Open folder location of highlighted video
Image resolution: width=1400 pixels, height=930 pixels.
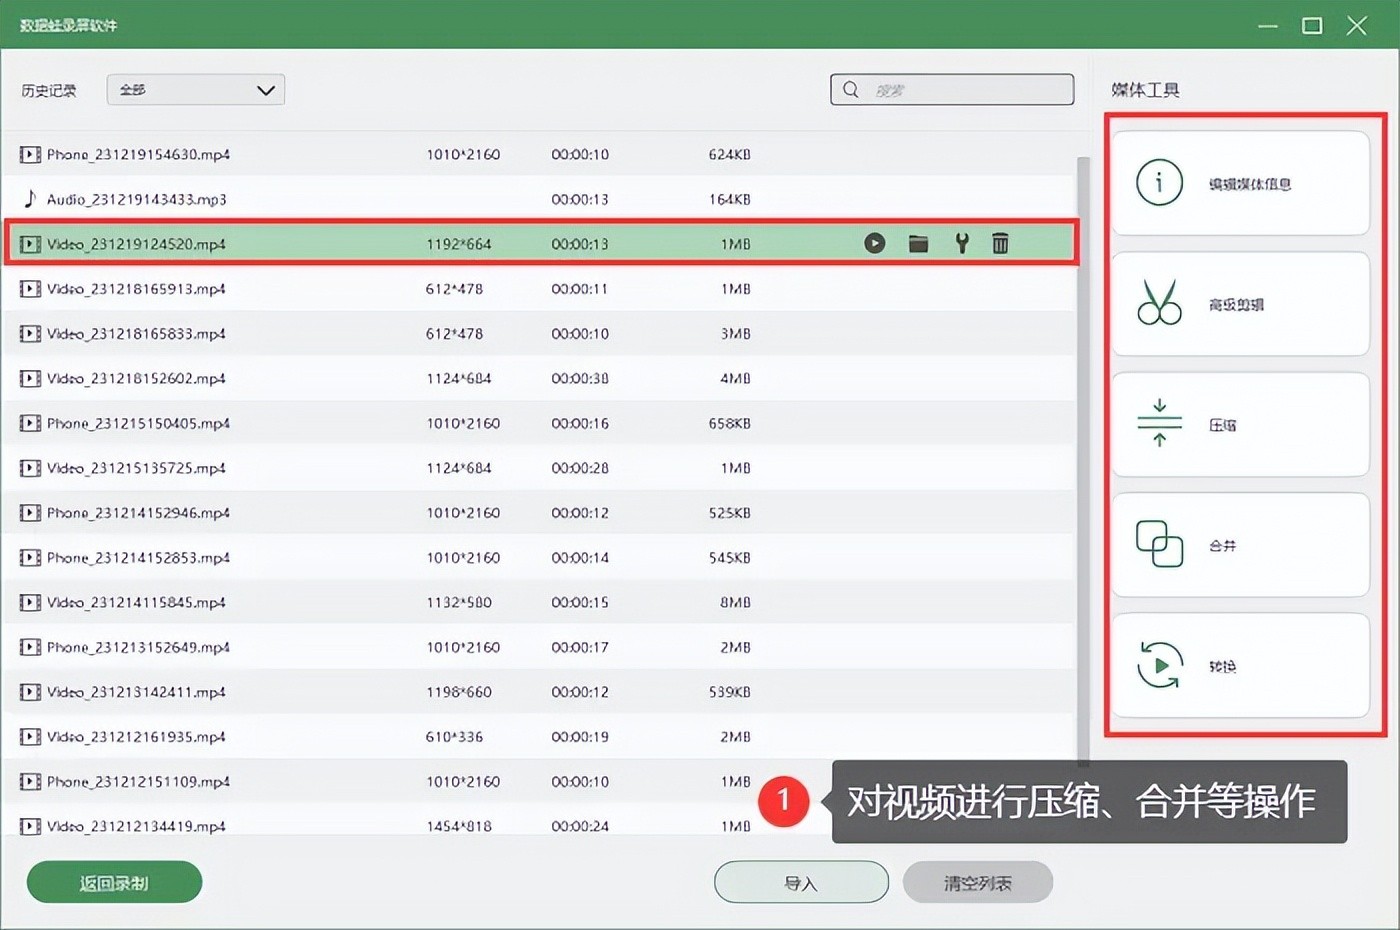tap(918, 243)
